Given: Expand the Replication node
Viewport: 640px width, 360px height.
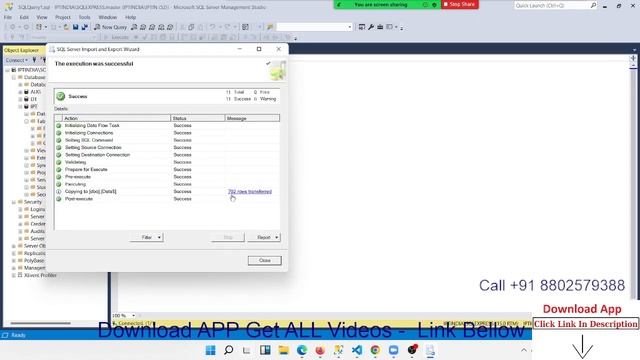Looking at the screenshot, I should pyautogui.click(x=13, y=253).
